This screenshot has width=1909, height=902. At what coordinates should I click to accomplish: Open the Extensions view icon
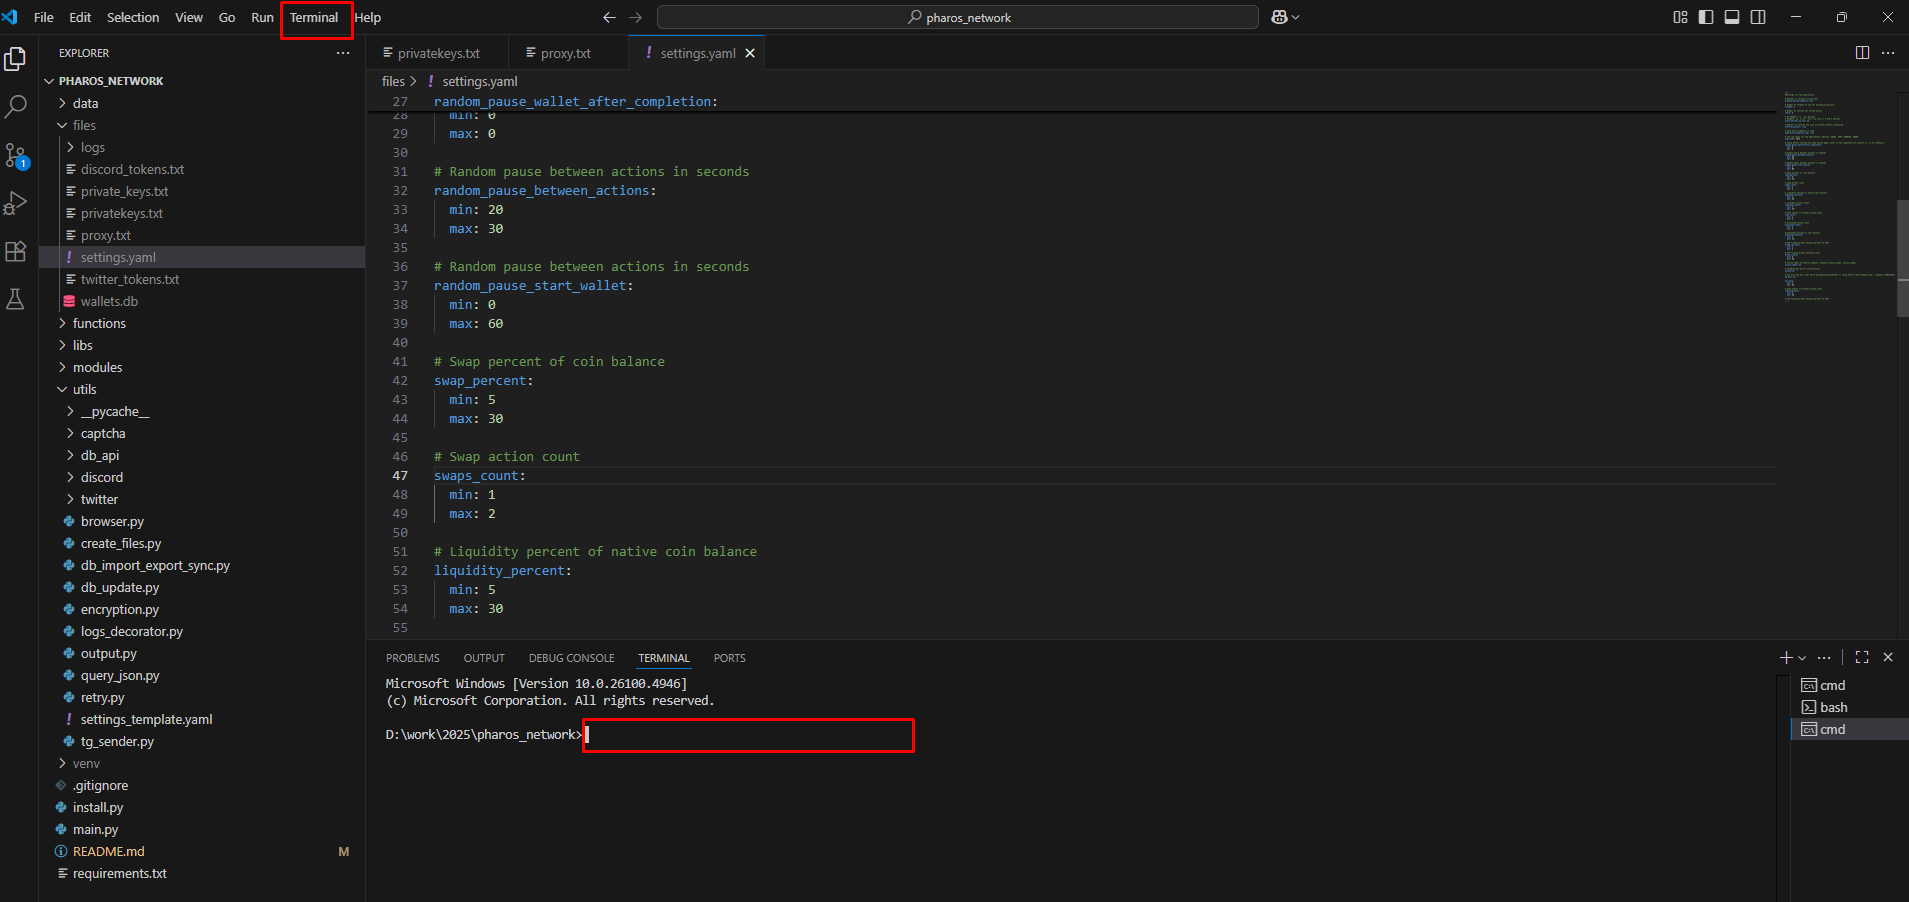16,251
